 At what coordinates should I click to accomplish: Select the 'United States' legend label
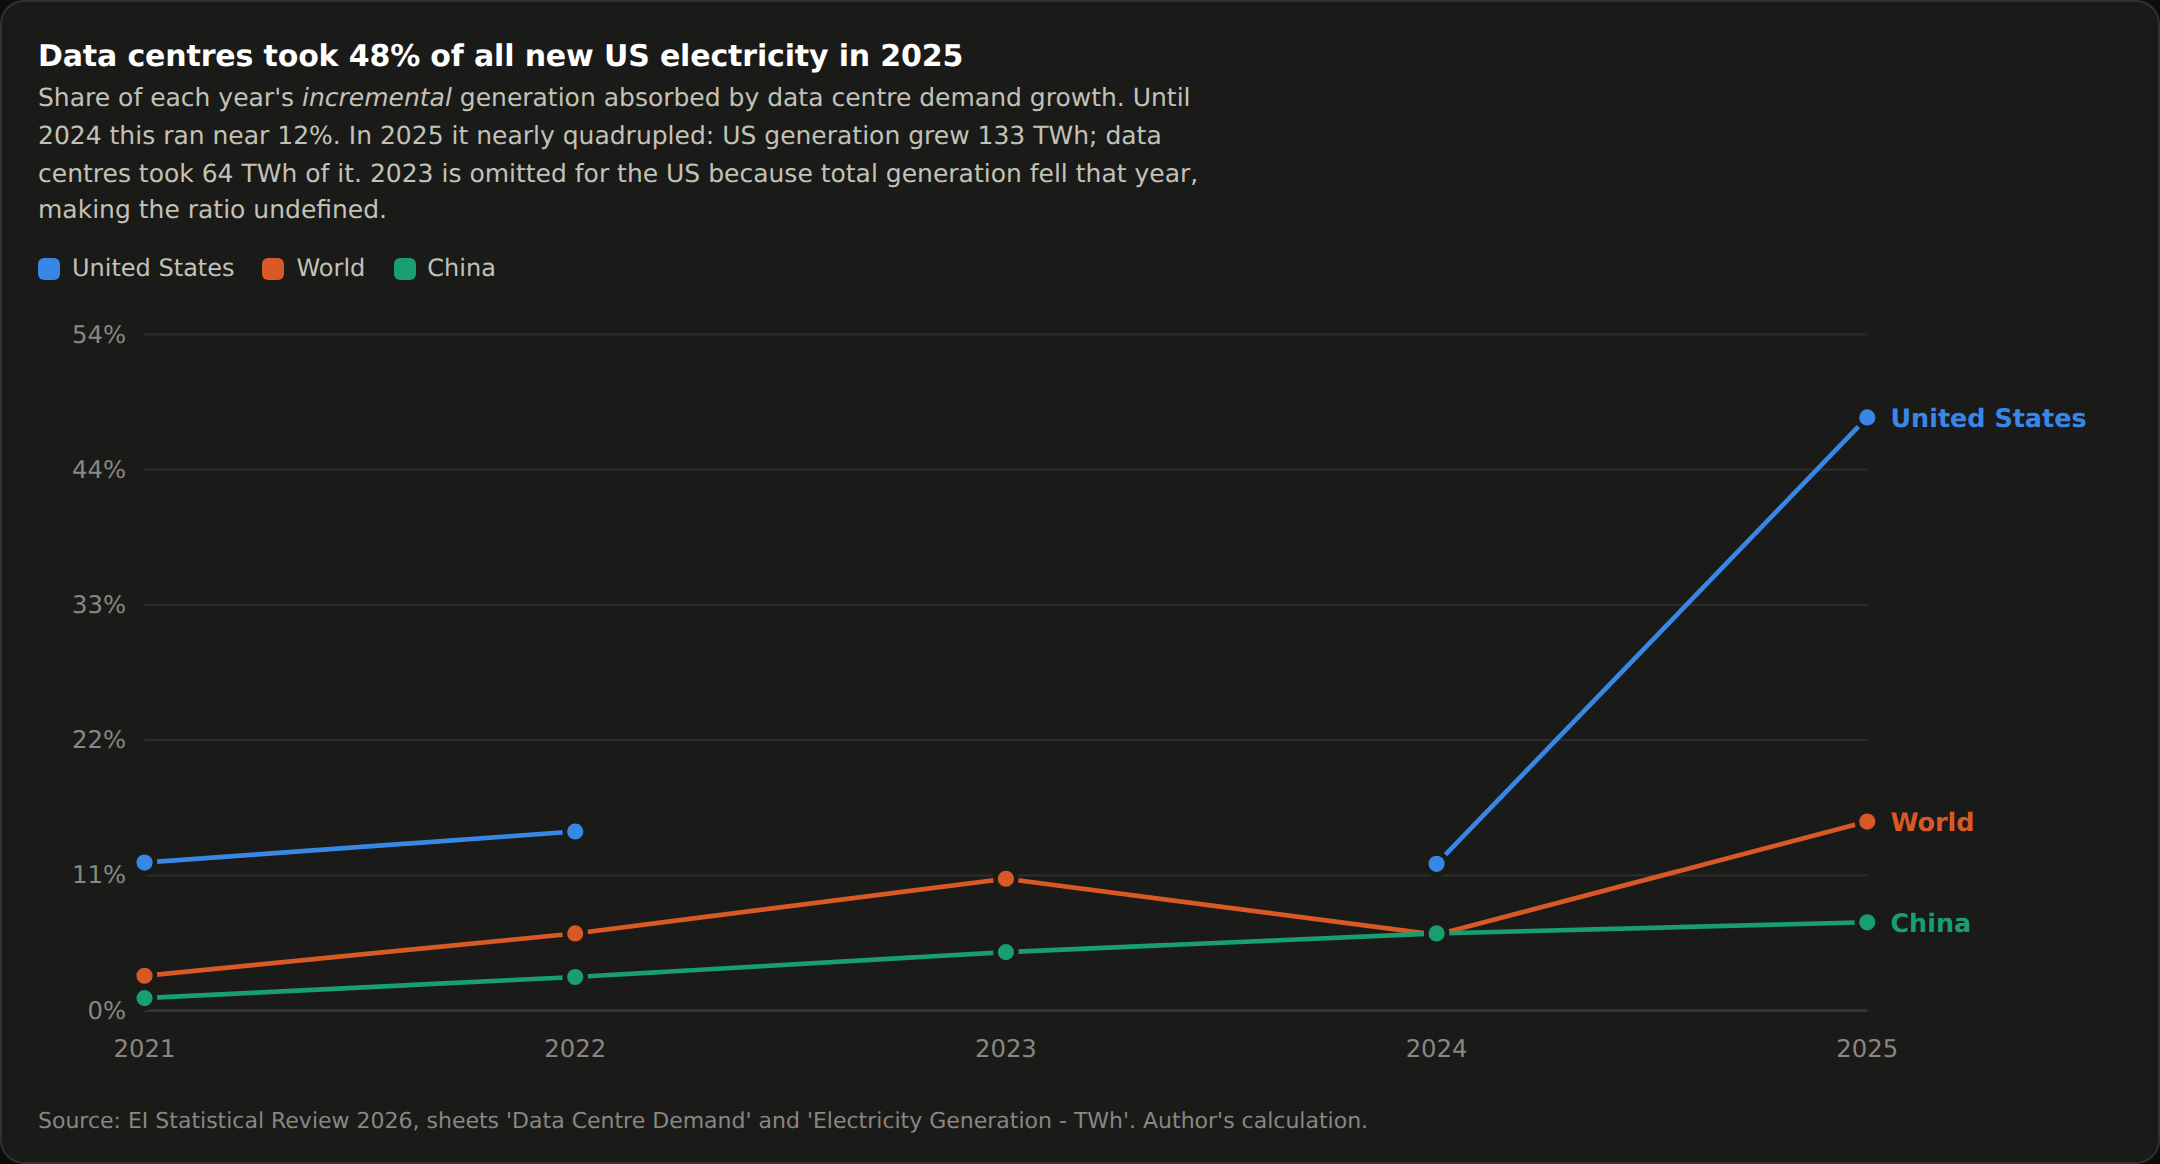point(153,268)
